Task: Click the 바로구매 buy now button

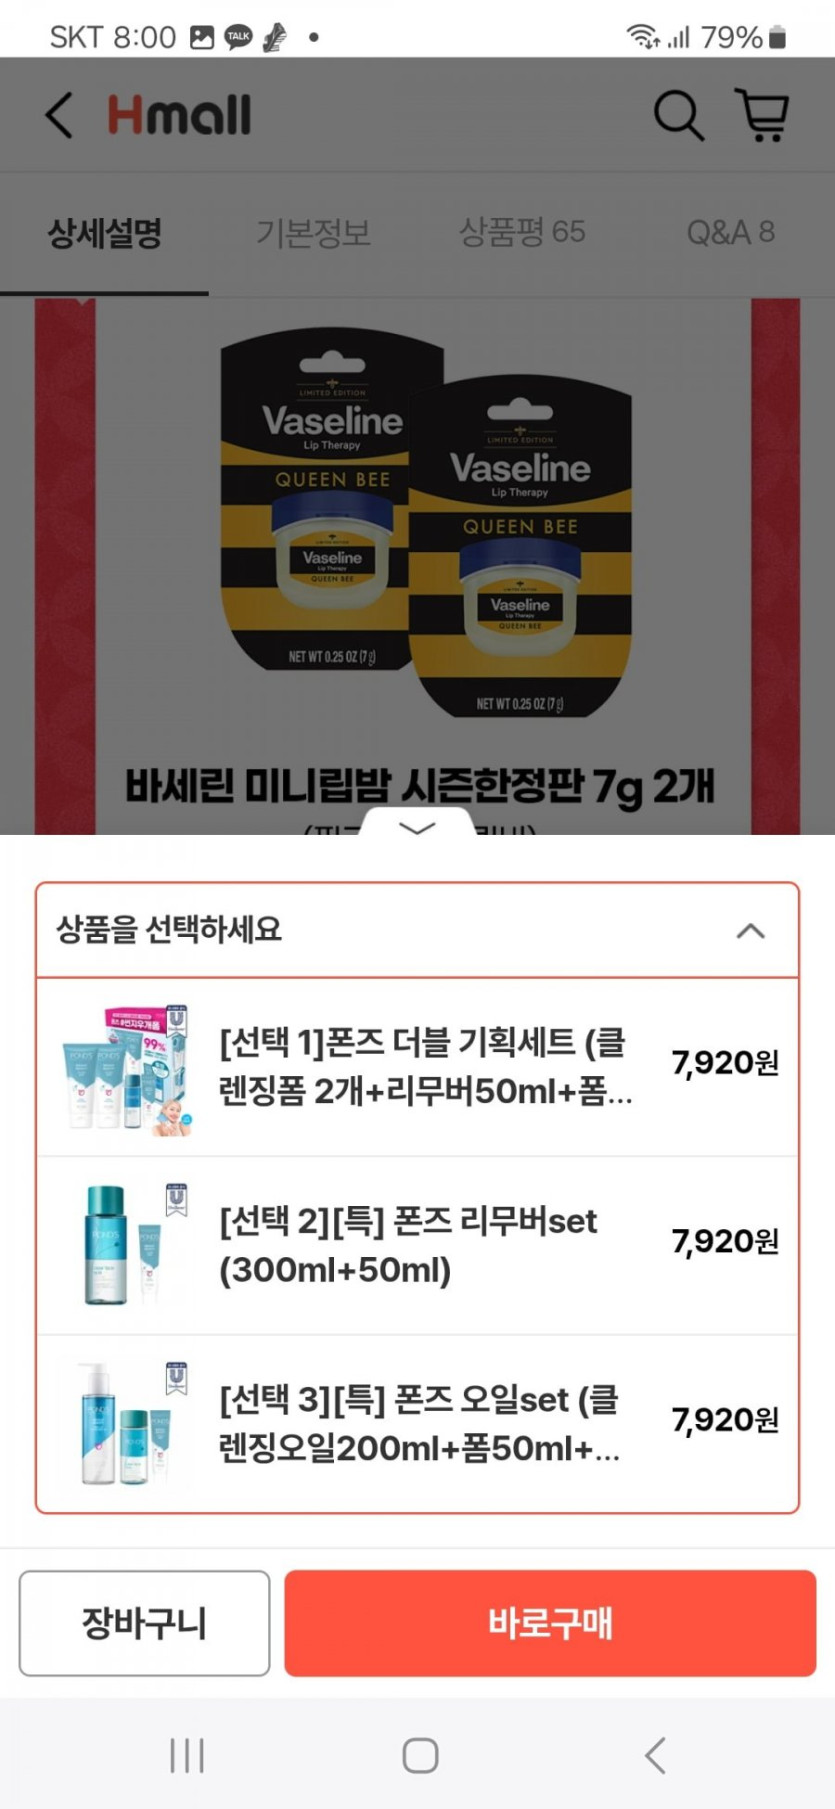Action: pos(550,1622)
